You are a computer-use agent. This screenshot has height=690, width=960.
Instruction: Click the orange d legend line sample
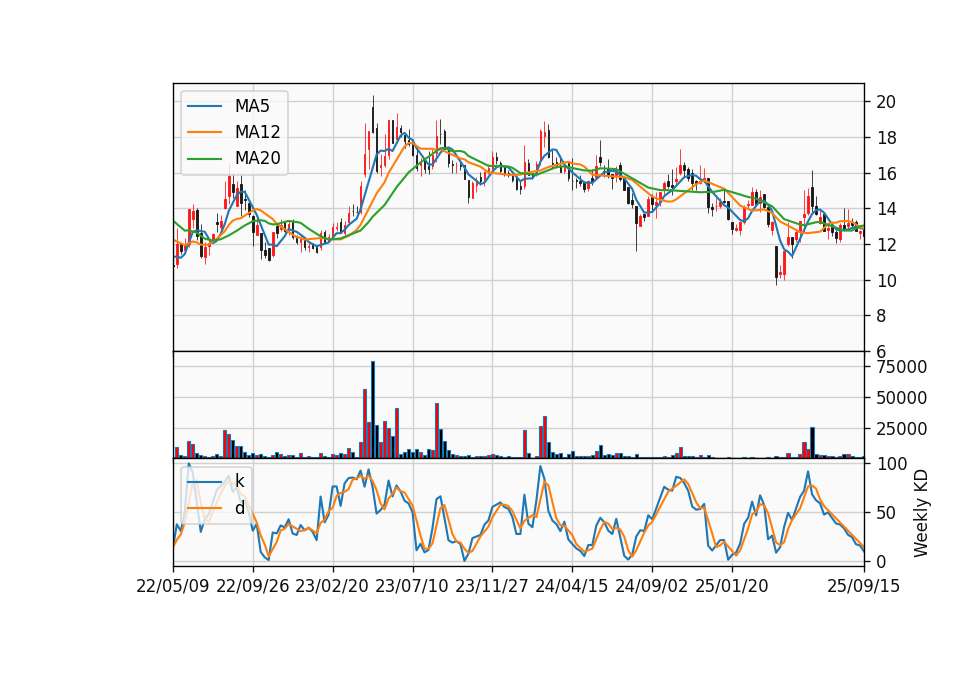point(204,508)
